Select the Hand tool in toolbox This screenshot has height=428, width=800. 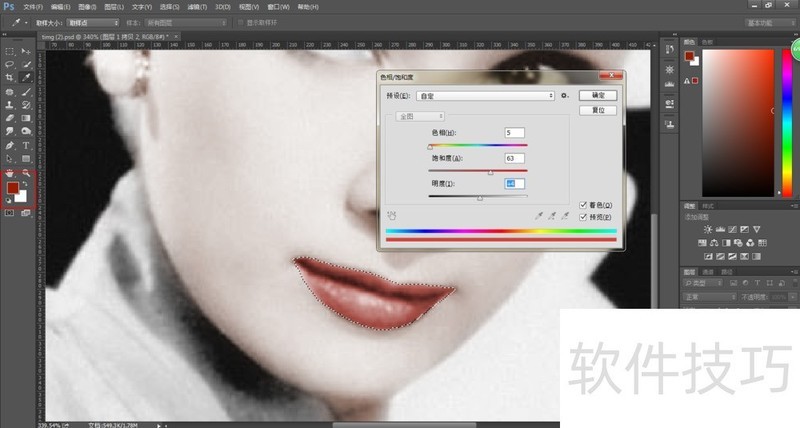point(9,172)
